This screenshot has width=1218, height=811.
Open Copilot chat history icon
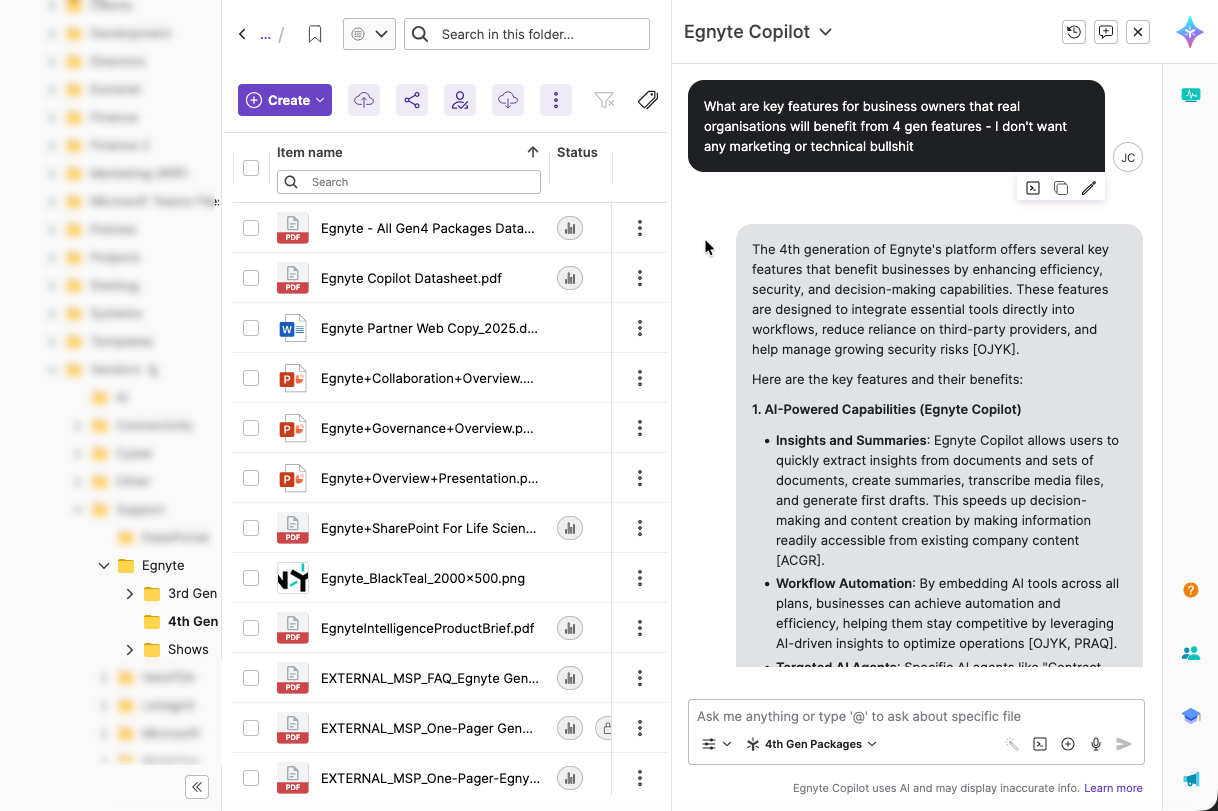[x=1074, y=32]
